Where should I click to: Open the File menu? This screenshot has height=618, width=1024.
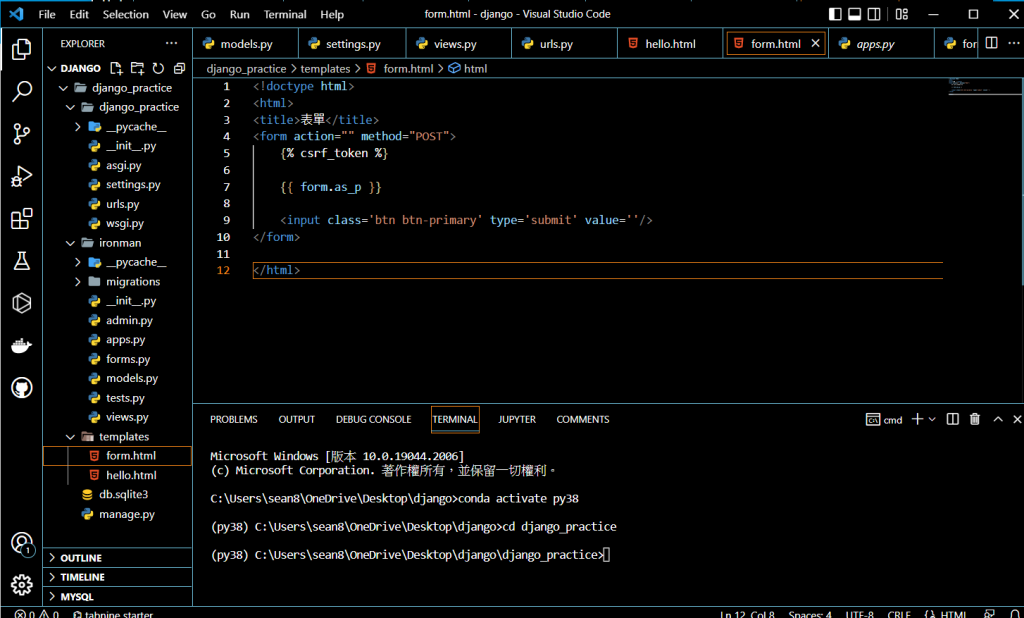click(x=47, y=14)
